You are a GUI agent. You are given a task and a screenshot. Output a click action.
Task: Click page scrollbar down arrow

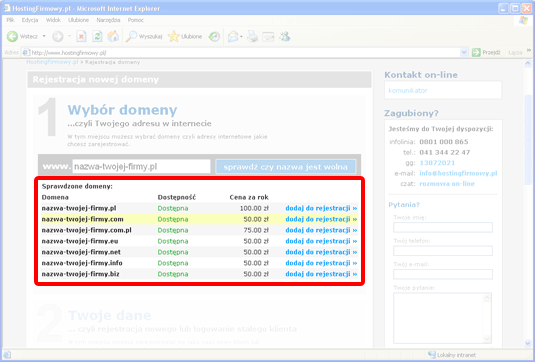pos(528,343)
